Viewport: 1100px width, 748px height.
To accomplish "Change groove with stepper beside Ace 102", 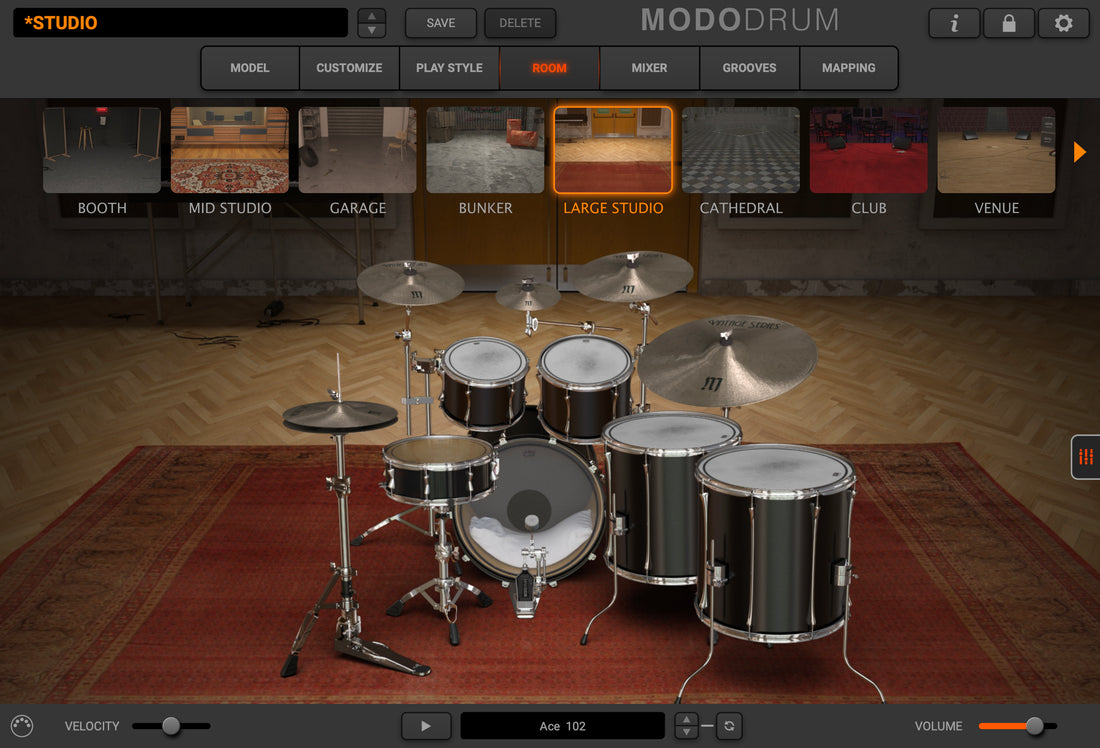I will pyautogui.click(x=686, y=726).
